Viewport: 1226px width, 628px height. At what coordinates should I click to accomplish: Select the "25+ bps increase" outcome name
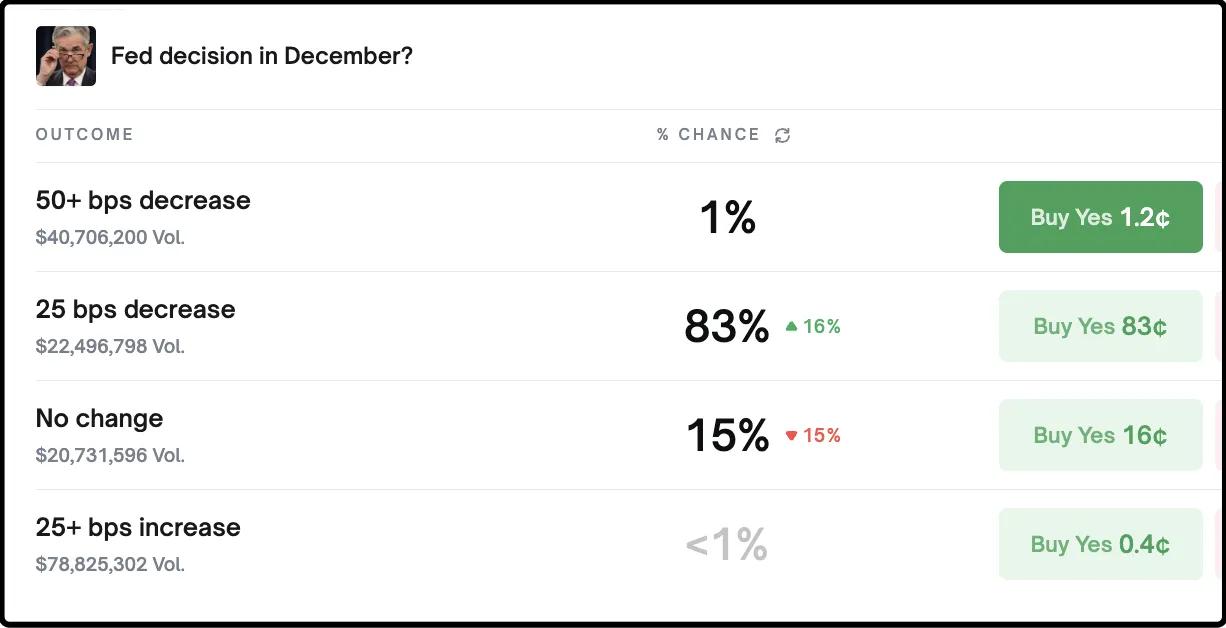[138, 527]
